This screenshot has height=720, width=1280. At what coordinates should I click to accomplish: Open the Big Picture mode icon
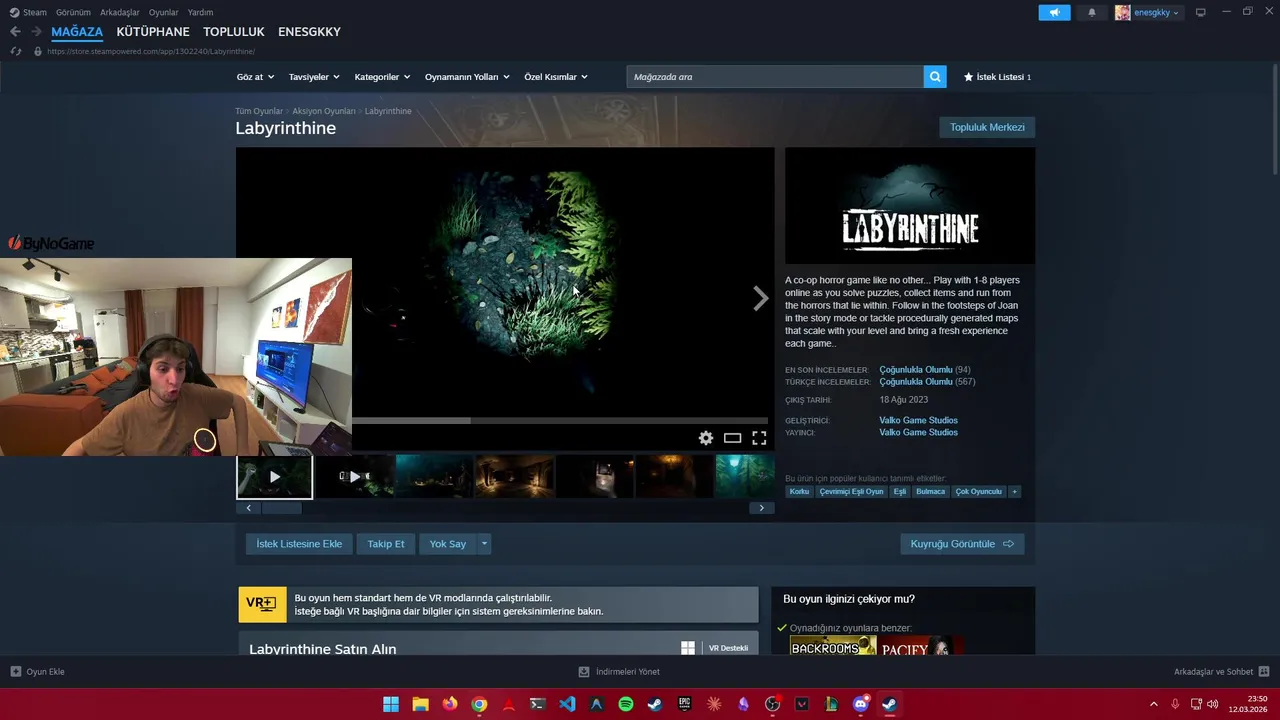tap(1200, 12)
